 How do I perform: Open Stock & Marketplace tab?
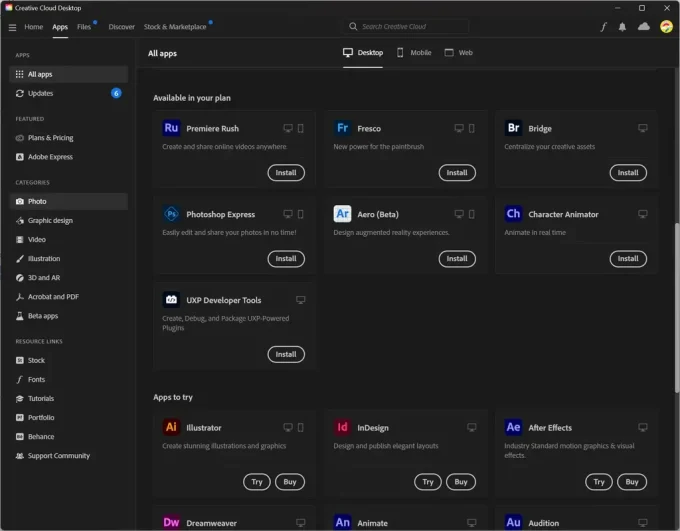(175, 27)
